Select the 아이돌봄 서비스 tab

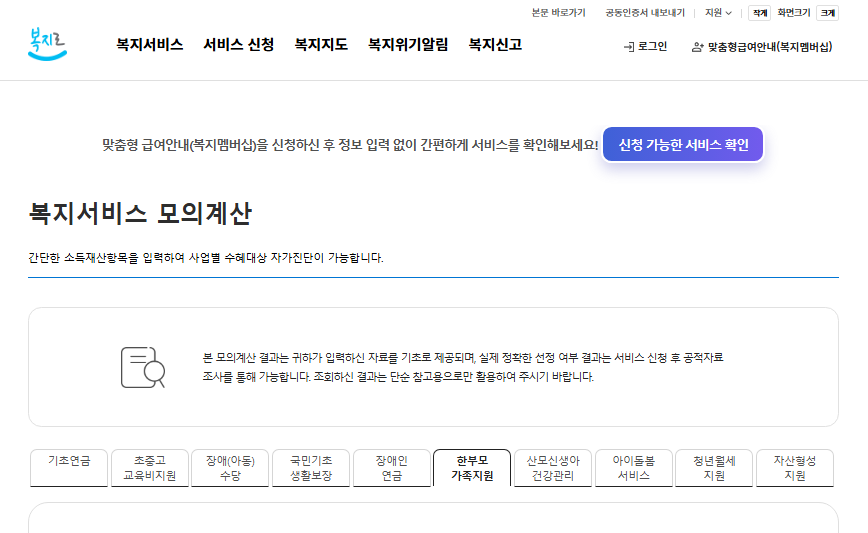634,468
